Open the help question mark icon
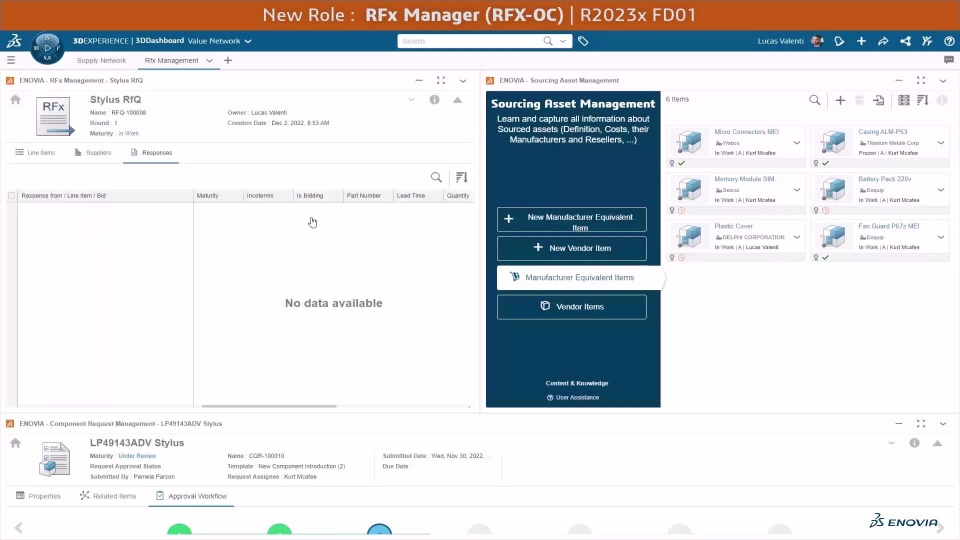This screenshot has height=540, width=960. (x=949, y=41)
